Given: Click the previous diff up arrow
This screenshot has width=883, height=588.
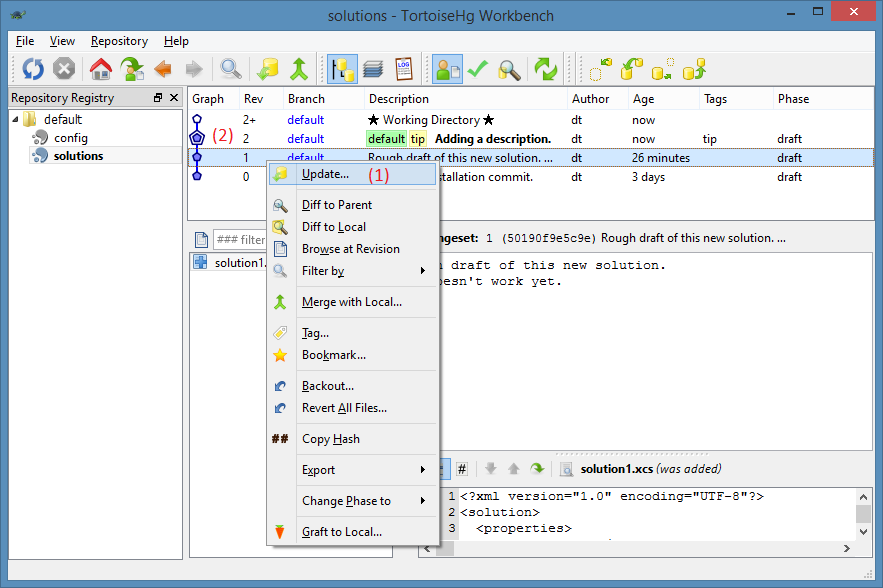Looking at the screenshot, I should [x=514, y=469].
